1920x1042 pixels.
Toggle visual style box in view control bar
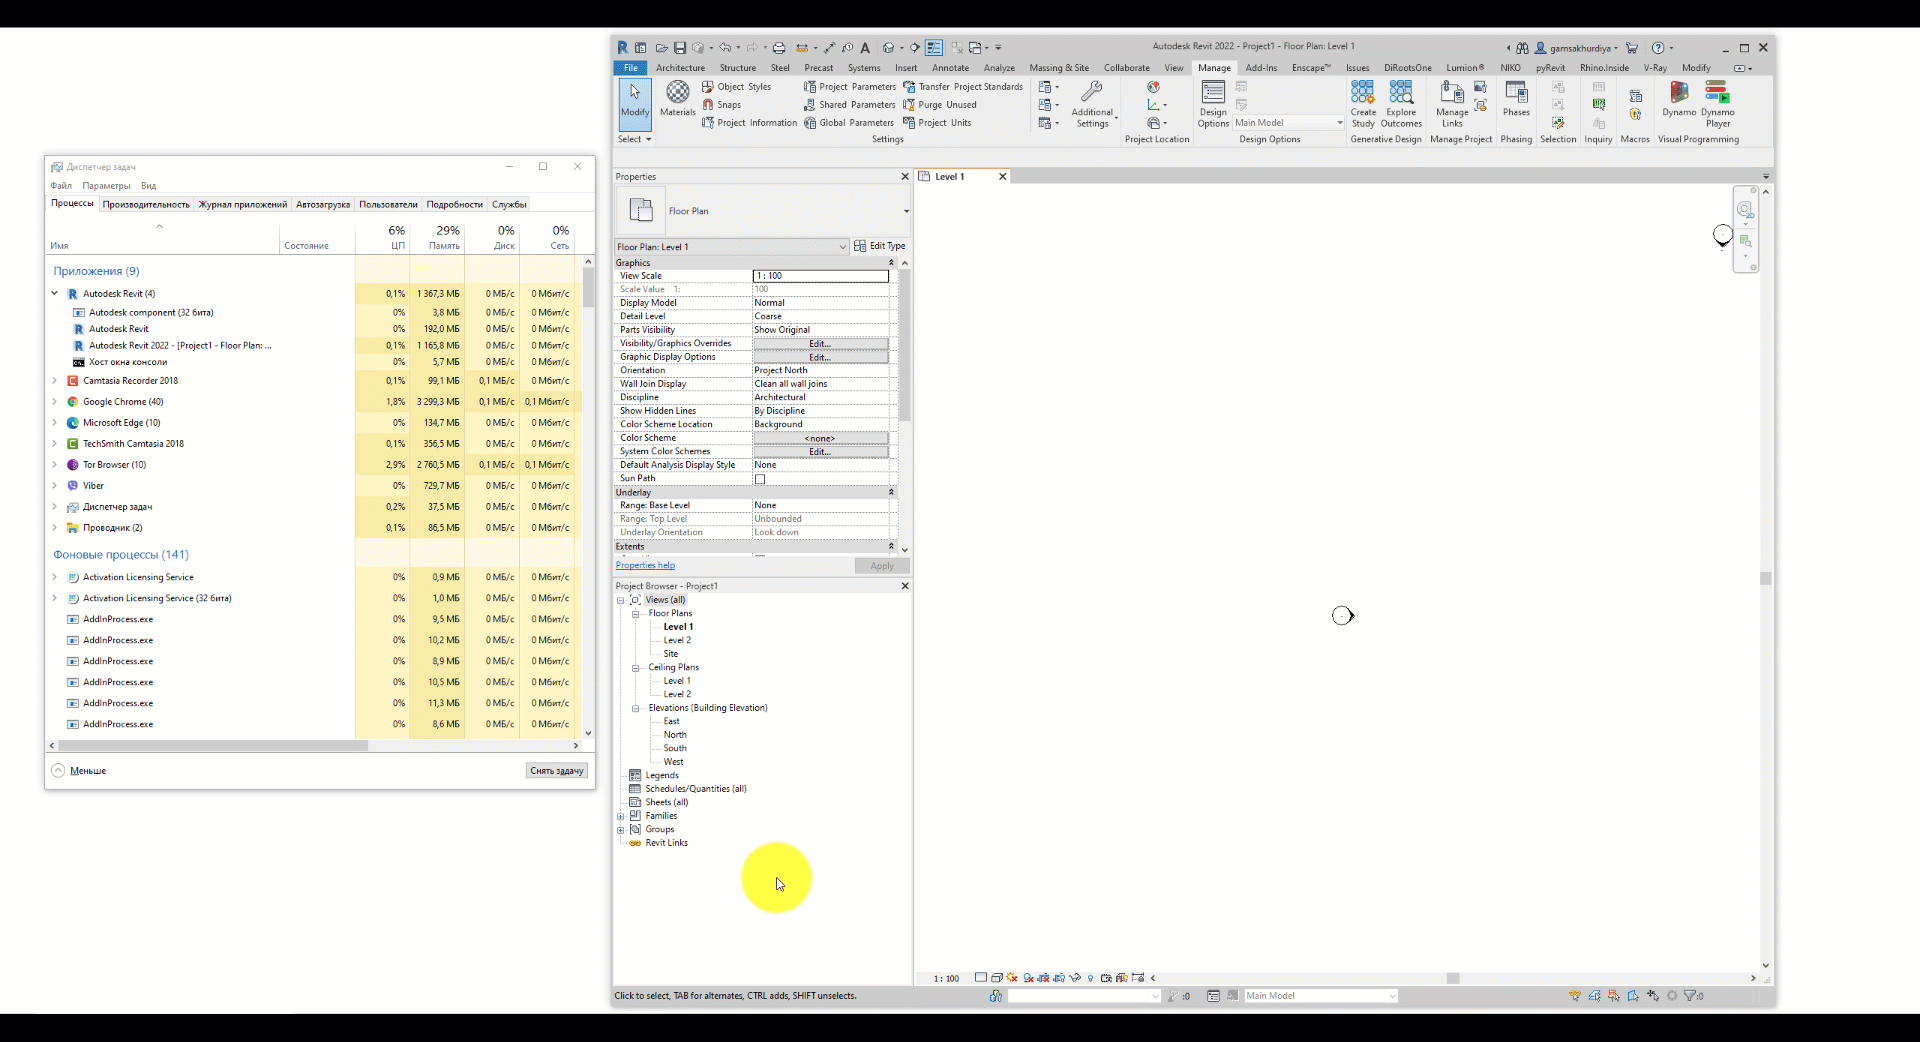tap(997, 978)
